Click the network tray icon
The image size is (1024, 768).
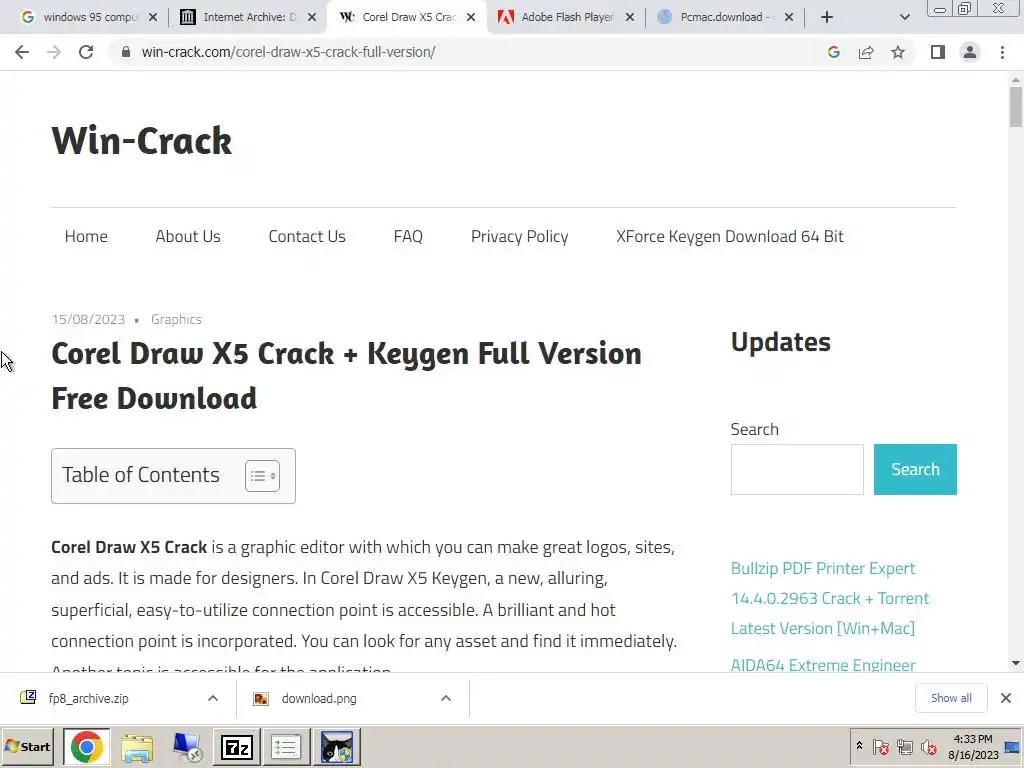tap(904, 746)
